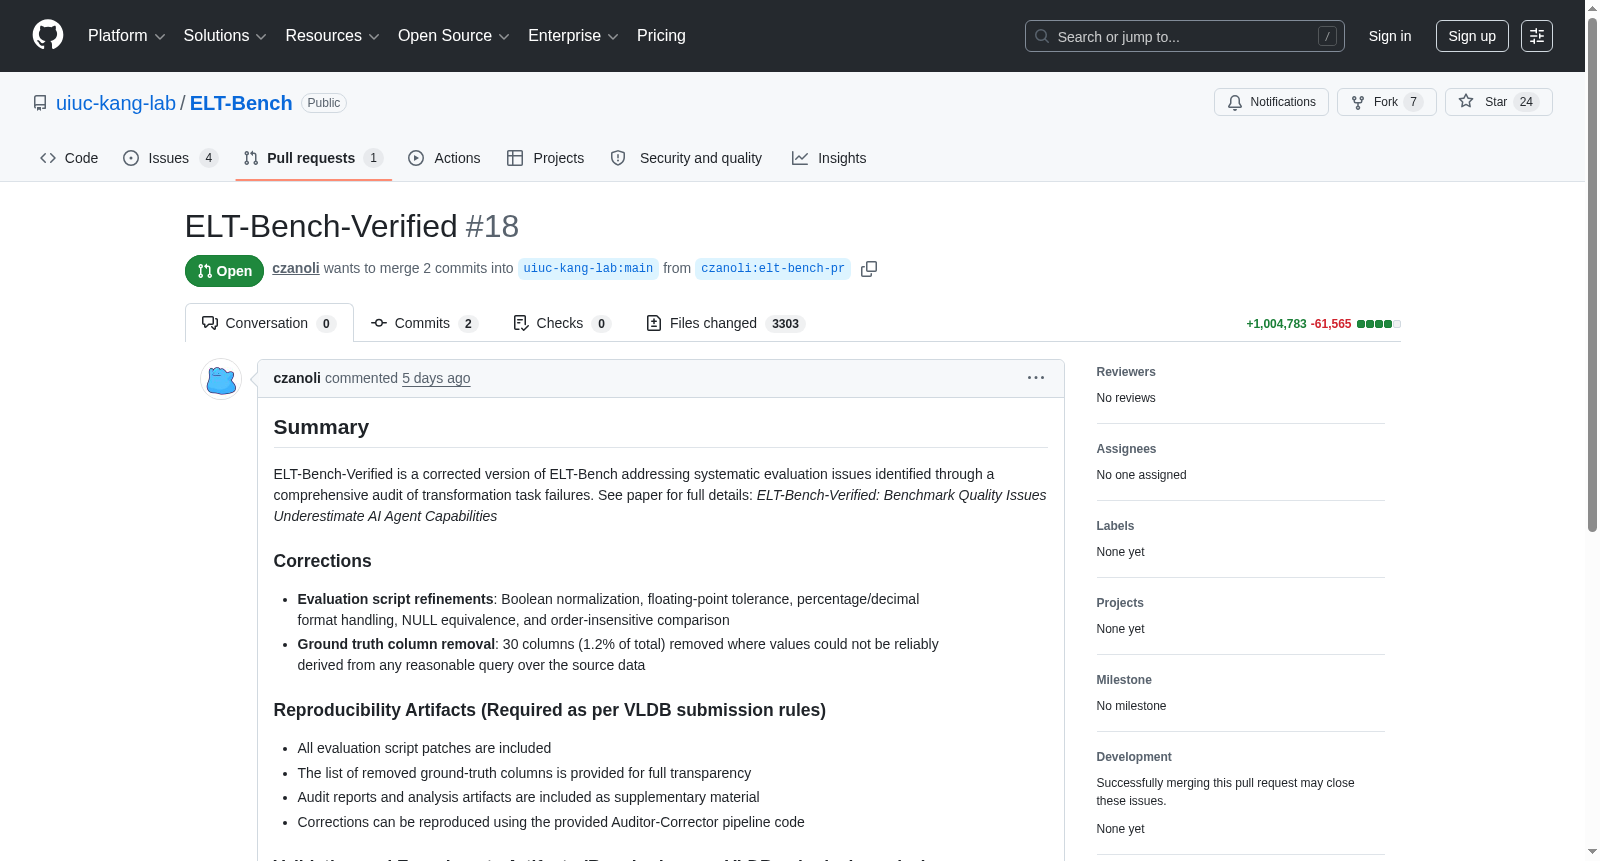This screenshot has height=861, width=1600.
Task: Click the 'No reviews' text
Action: coord(1126,398)
